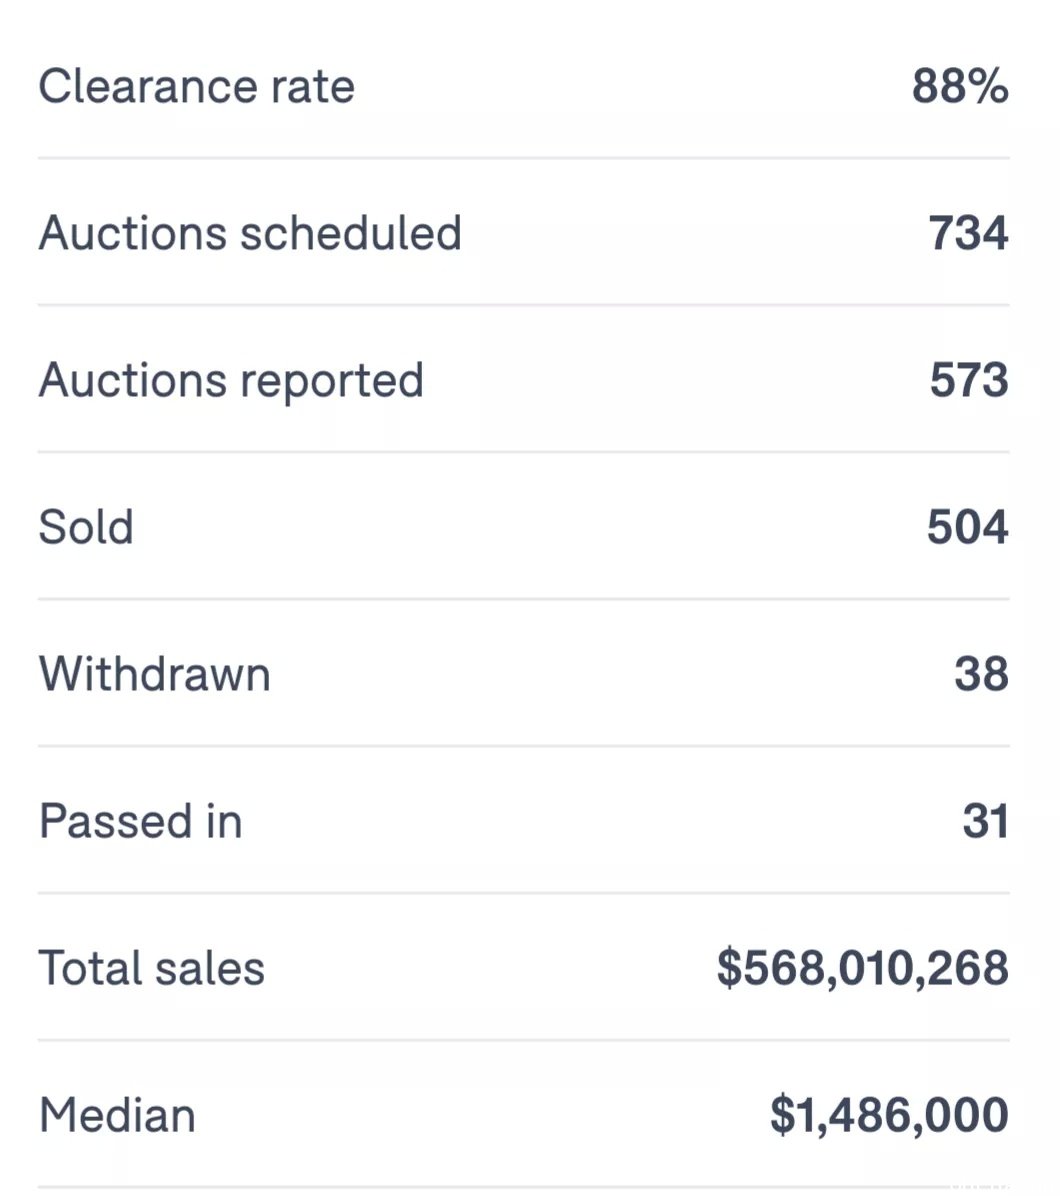Select the Withdrawn row label
This screenshot has height=1196, width=1060.
[155, 674]
